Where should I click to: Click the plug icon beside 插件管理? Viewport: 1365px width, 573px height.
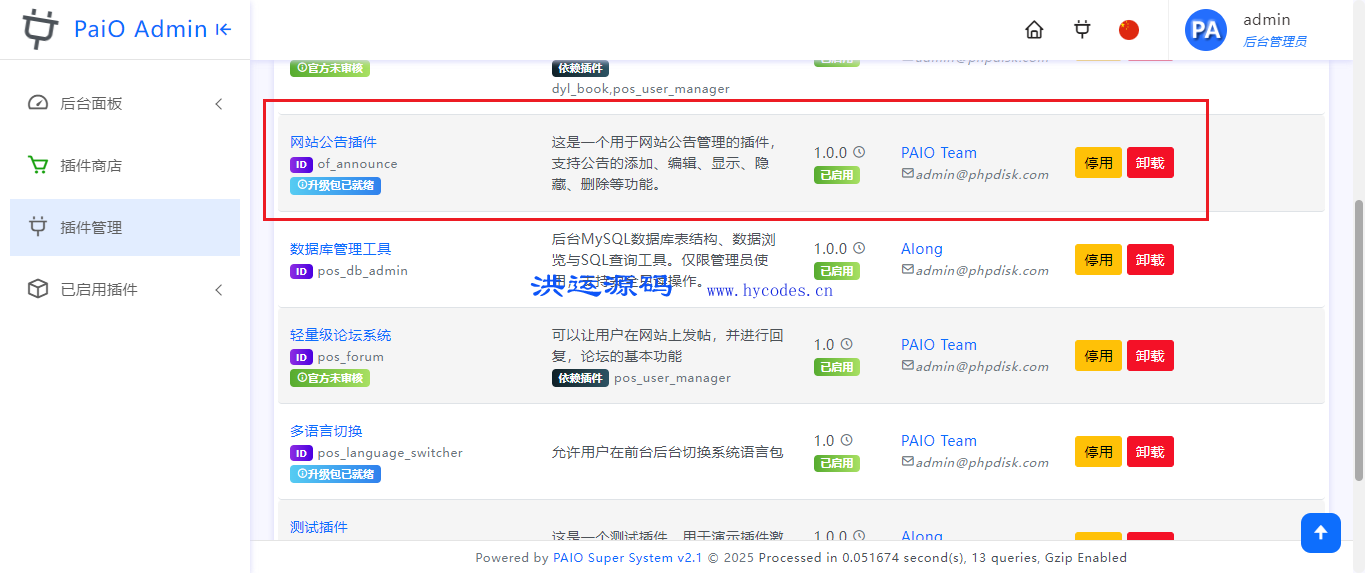tap(38, 227)
